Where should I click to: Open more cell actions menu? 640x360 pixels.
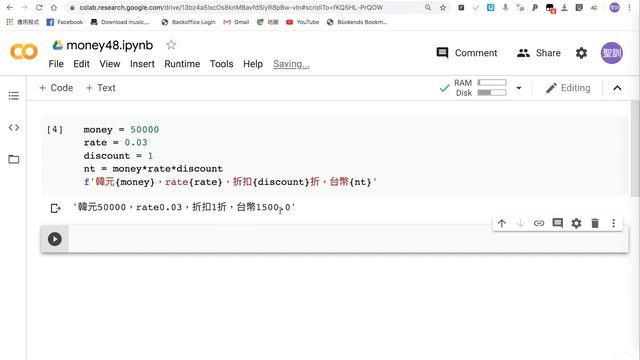(613, 223)
